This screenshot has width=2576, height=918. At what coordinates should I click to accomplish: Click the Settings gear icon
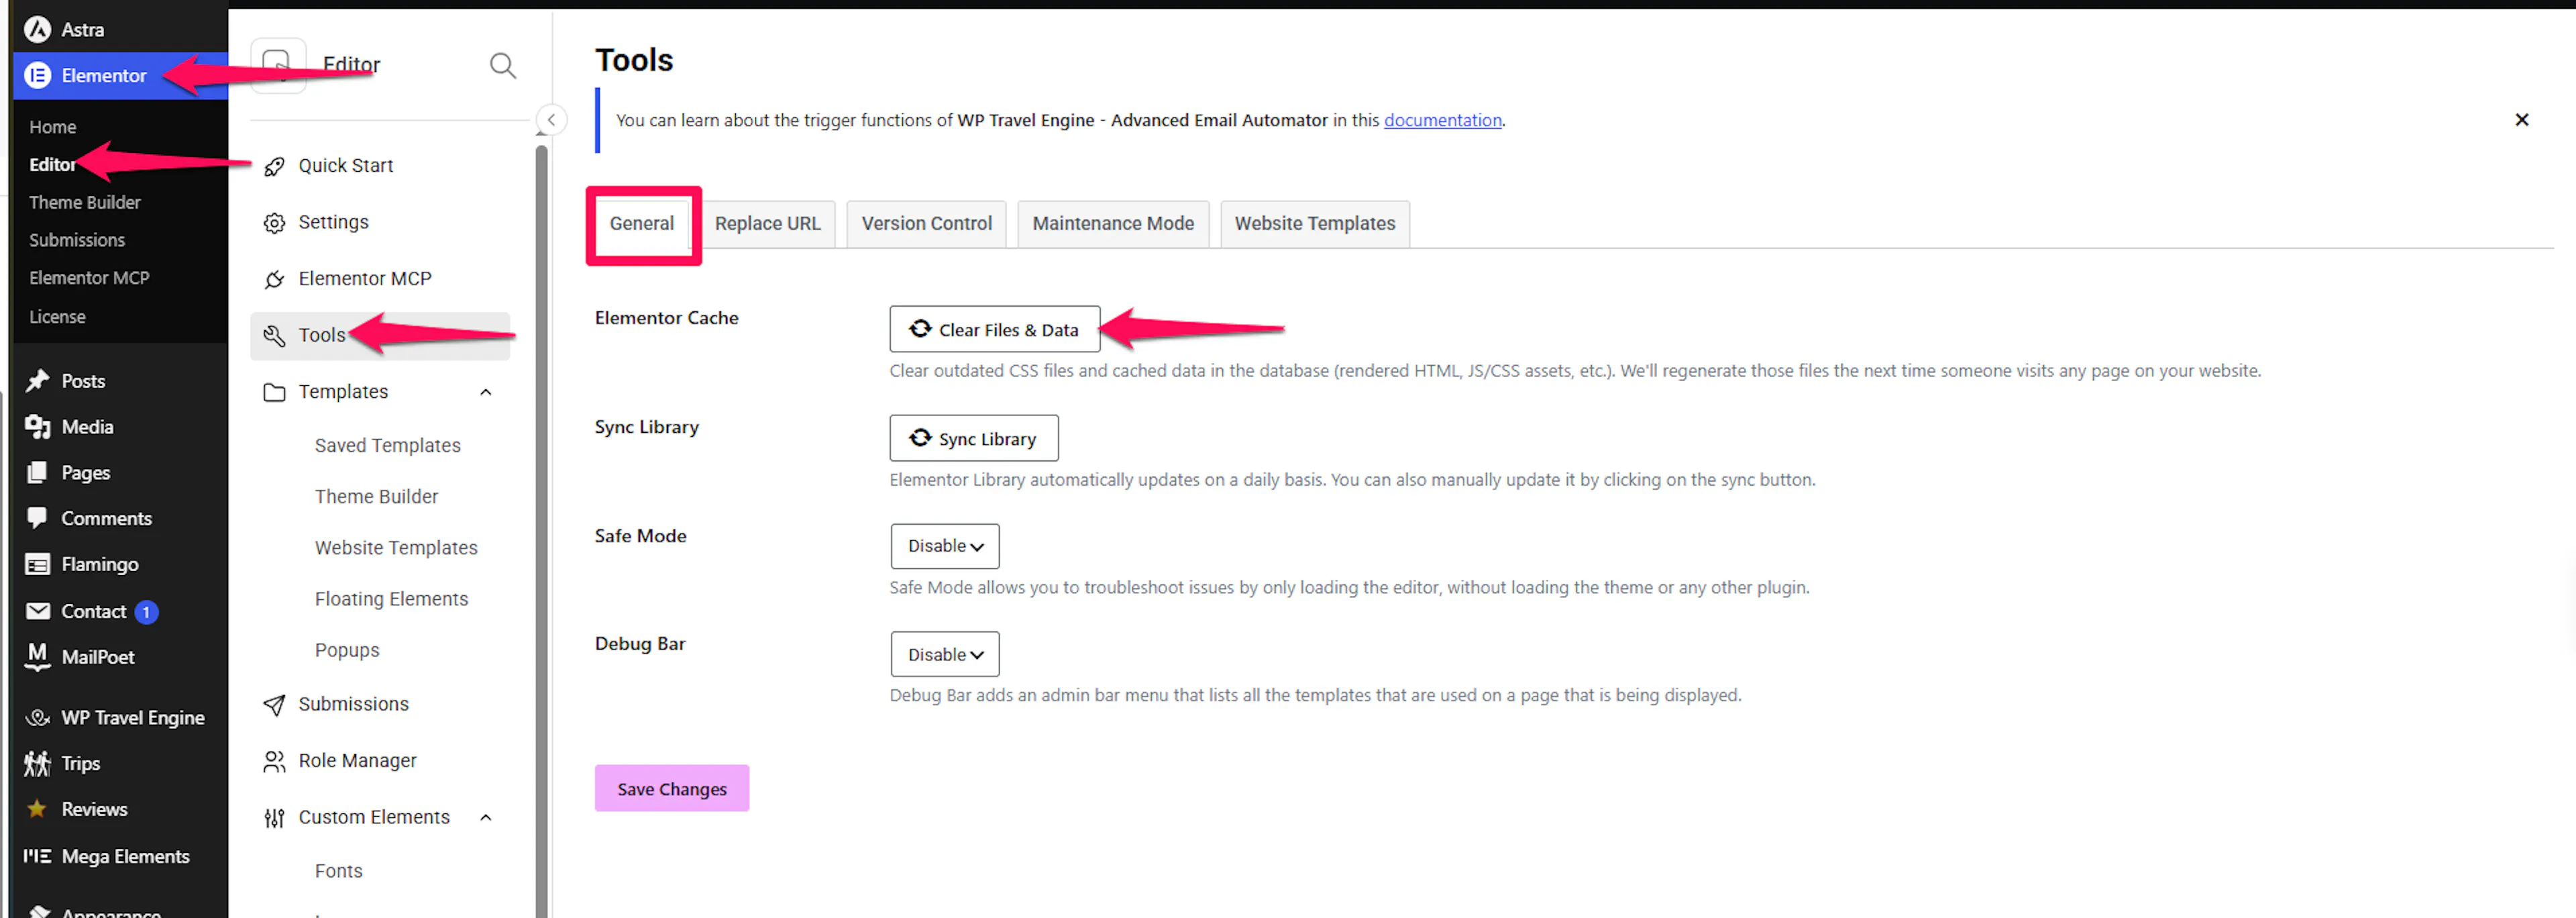coord(274,223)
